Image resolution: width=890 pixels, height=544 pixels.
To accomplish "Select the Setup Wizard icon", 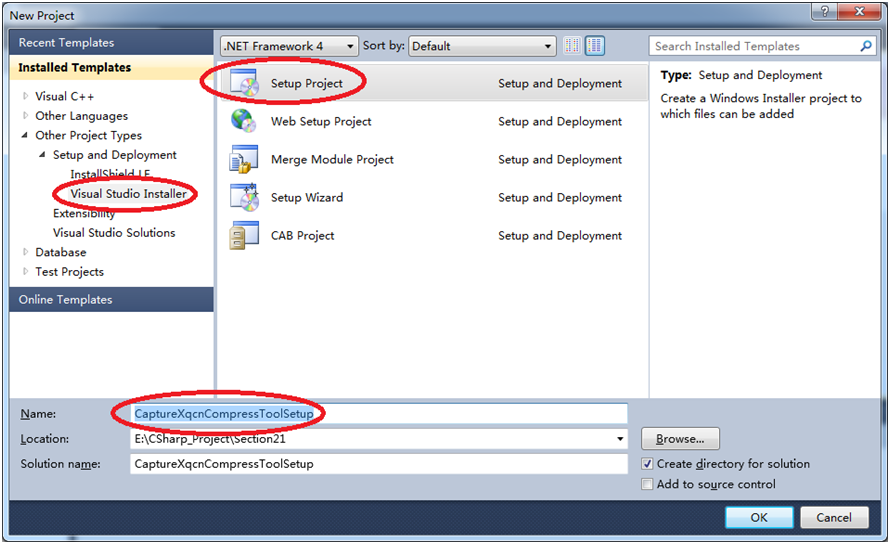I will (244, 197).
